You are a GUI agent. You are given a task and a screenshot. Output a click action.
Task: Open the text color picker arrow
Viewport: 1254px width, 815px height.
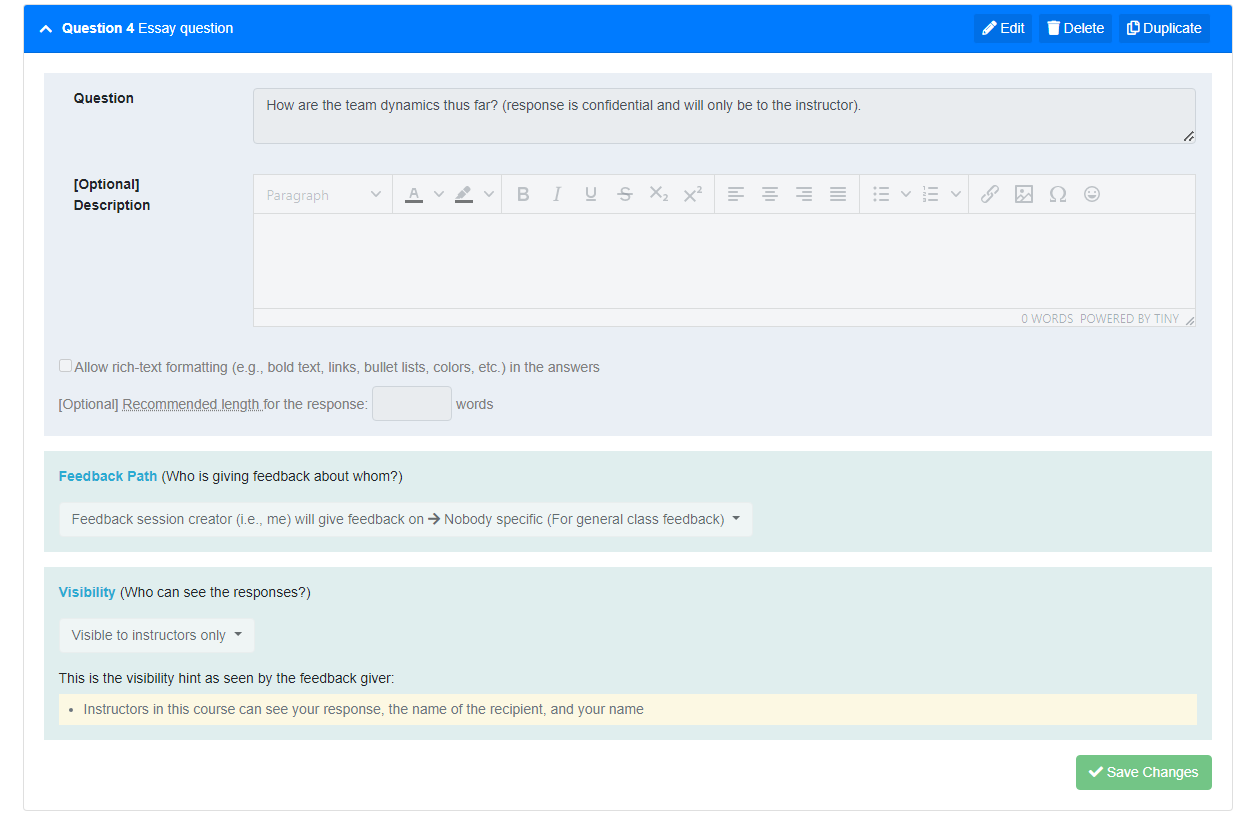tap(438, 195)
